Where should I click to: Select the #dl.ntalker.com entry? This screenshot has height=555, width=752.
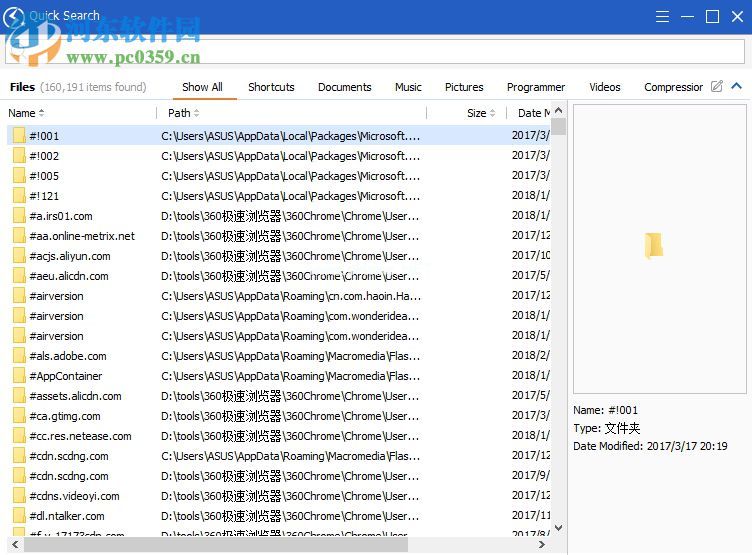(67, 516)
